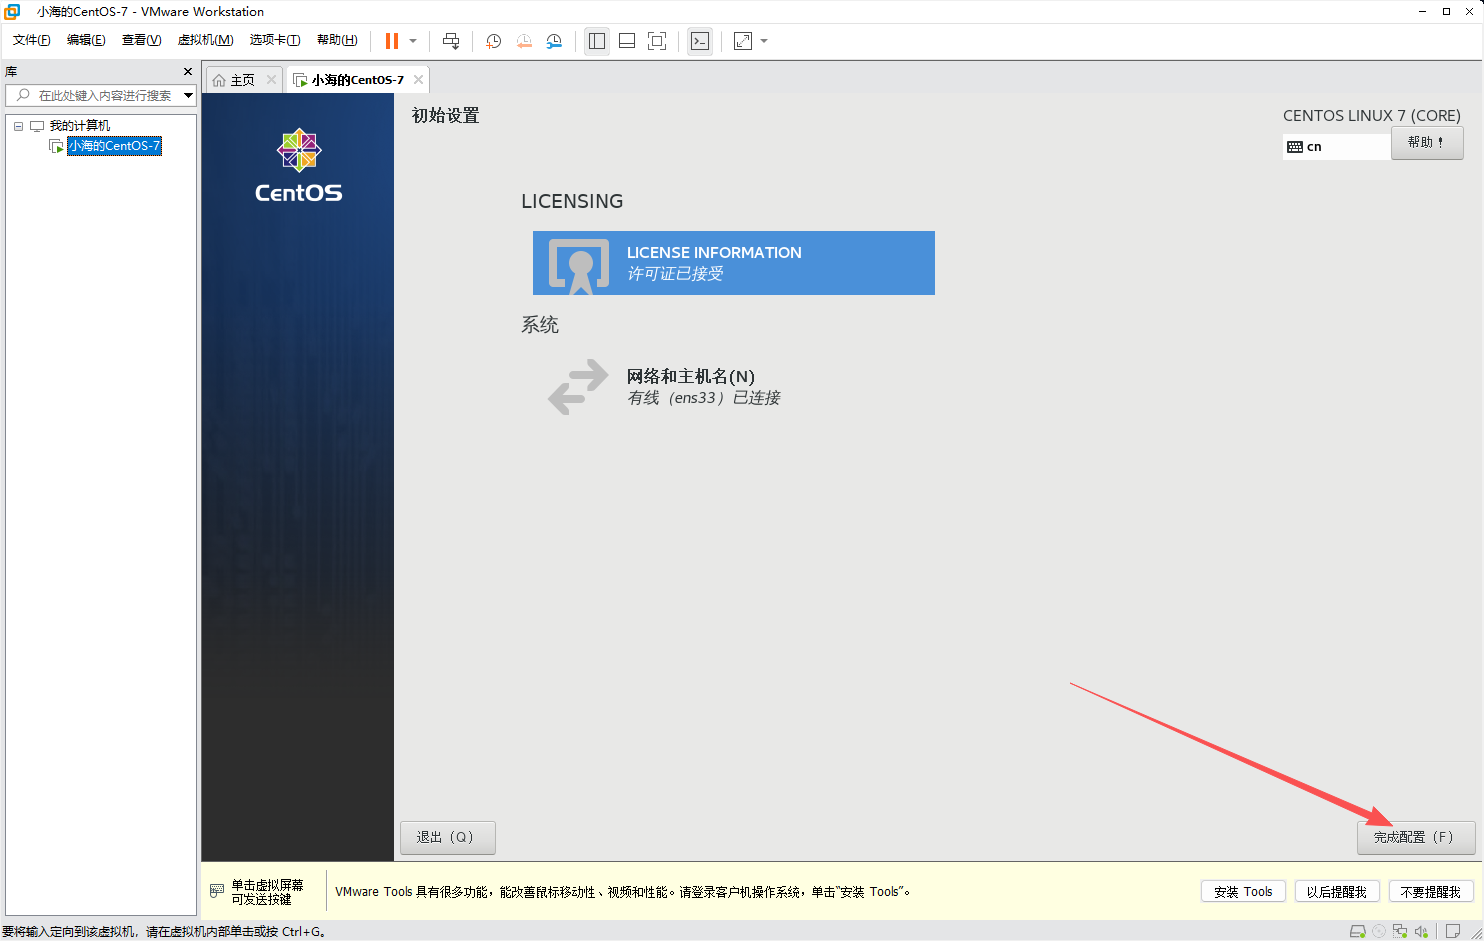Click the CD/DVD drive status icon
Screen dimensions: 1484x941
tap(1379, 932)
